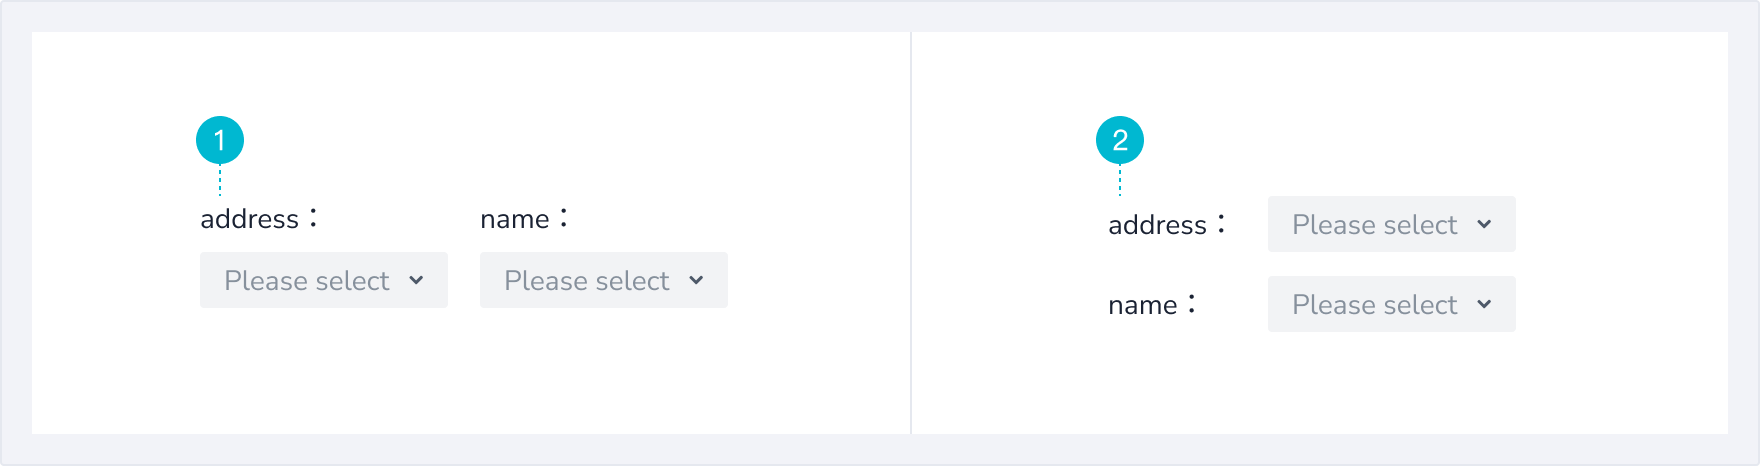Expand the address select beside badge 2 label

(x=1392, y=224)
